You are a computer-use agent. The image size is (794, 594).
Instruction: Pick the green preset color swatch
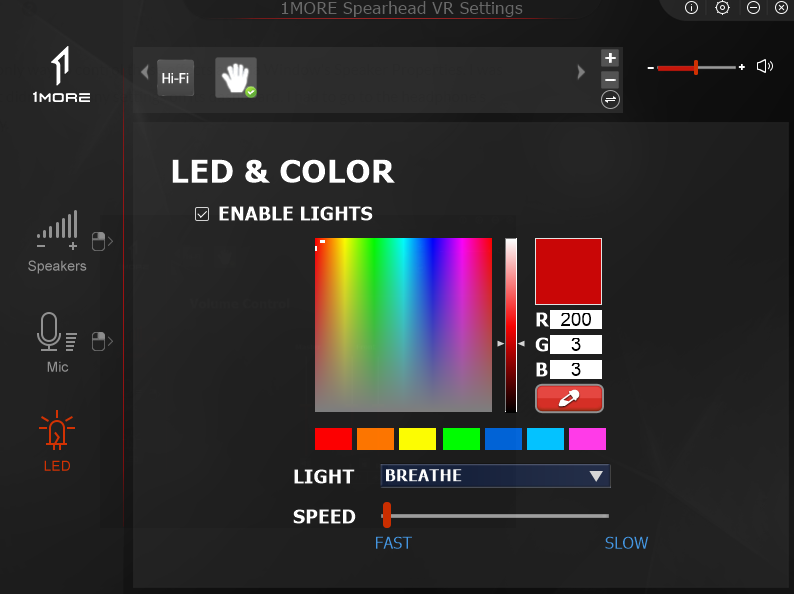click(461, 439)
